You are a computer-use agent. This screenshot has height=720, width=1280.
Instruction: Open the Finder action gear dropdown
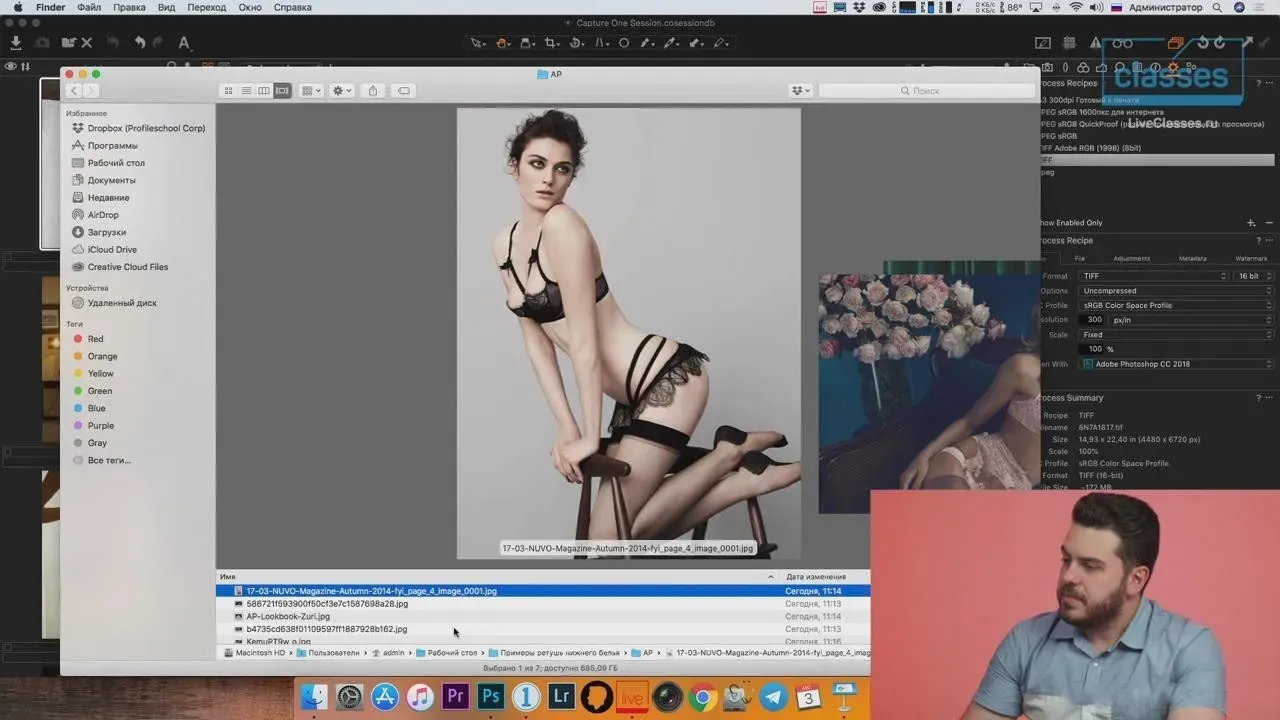pos(342,91)
